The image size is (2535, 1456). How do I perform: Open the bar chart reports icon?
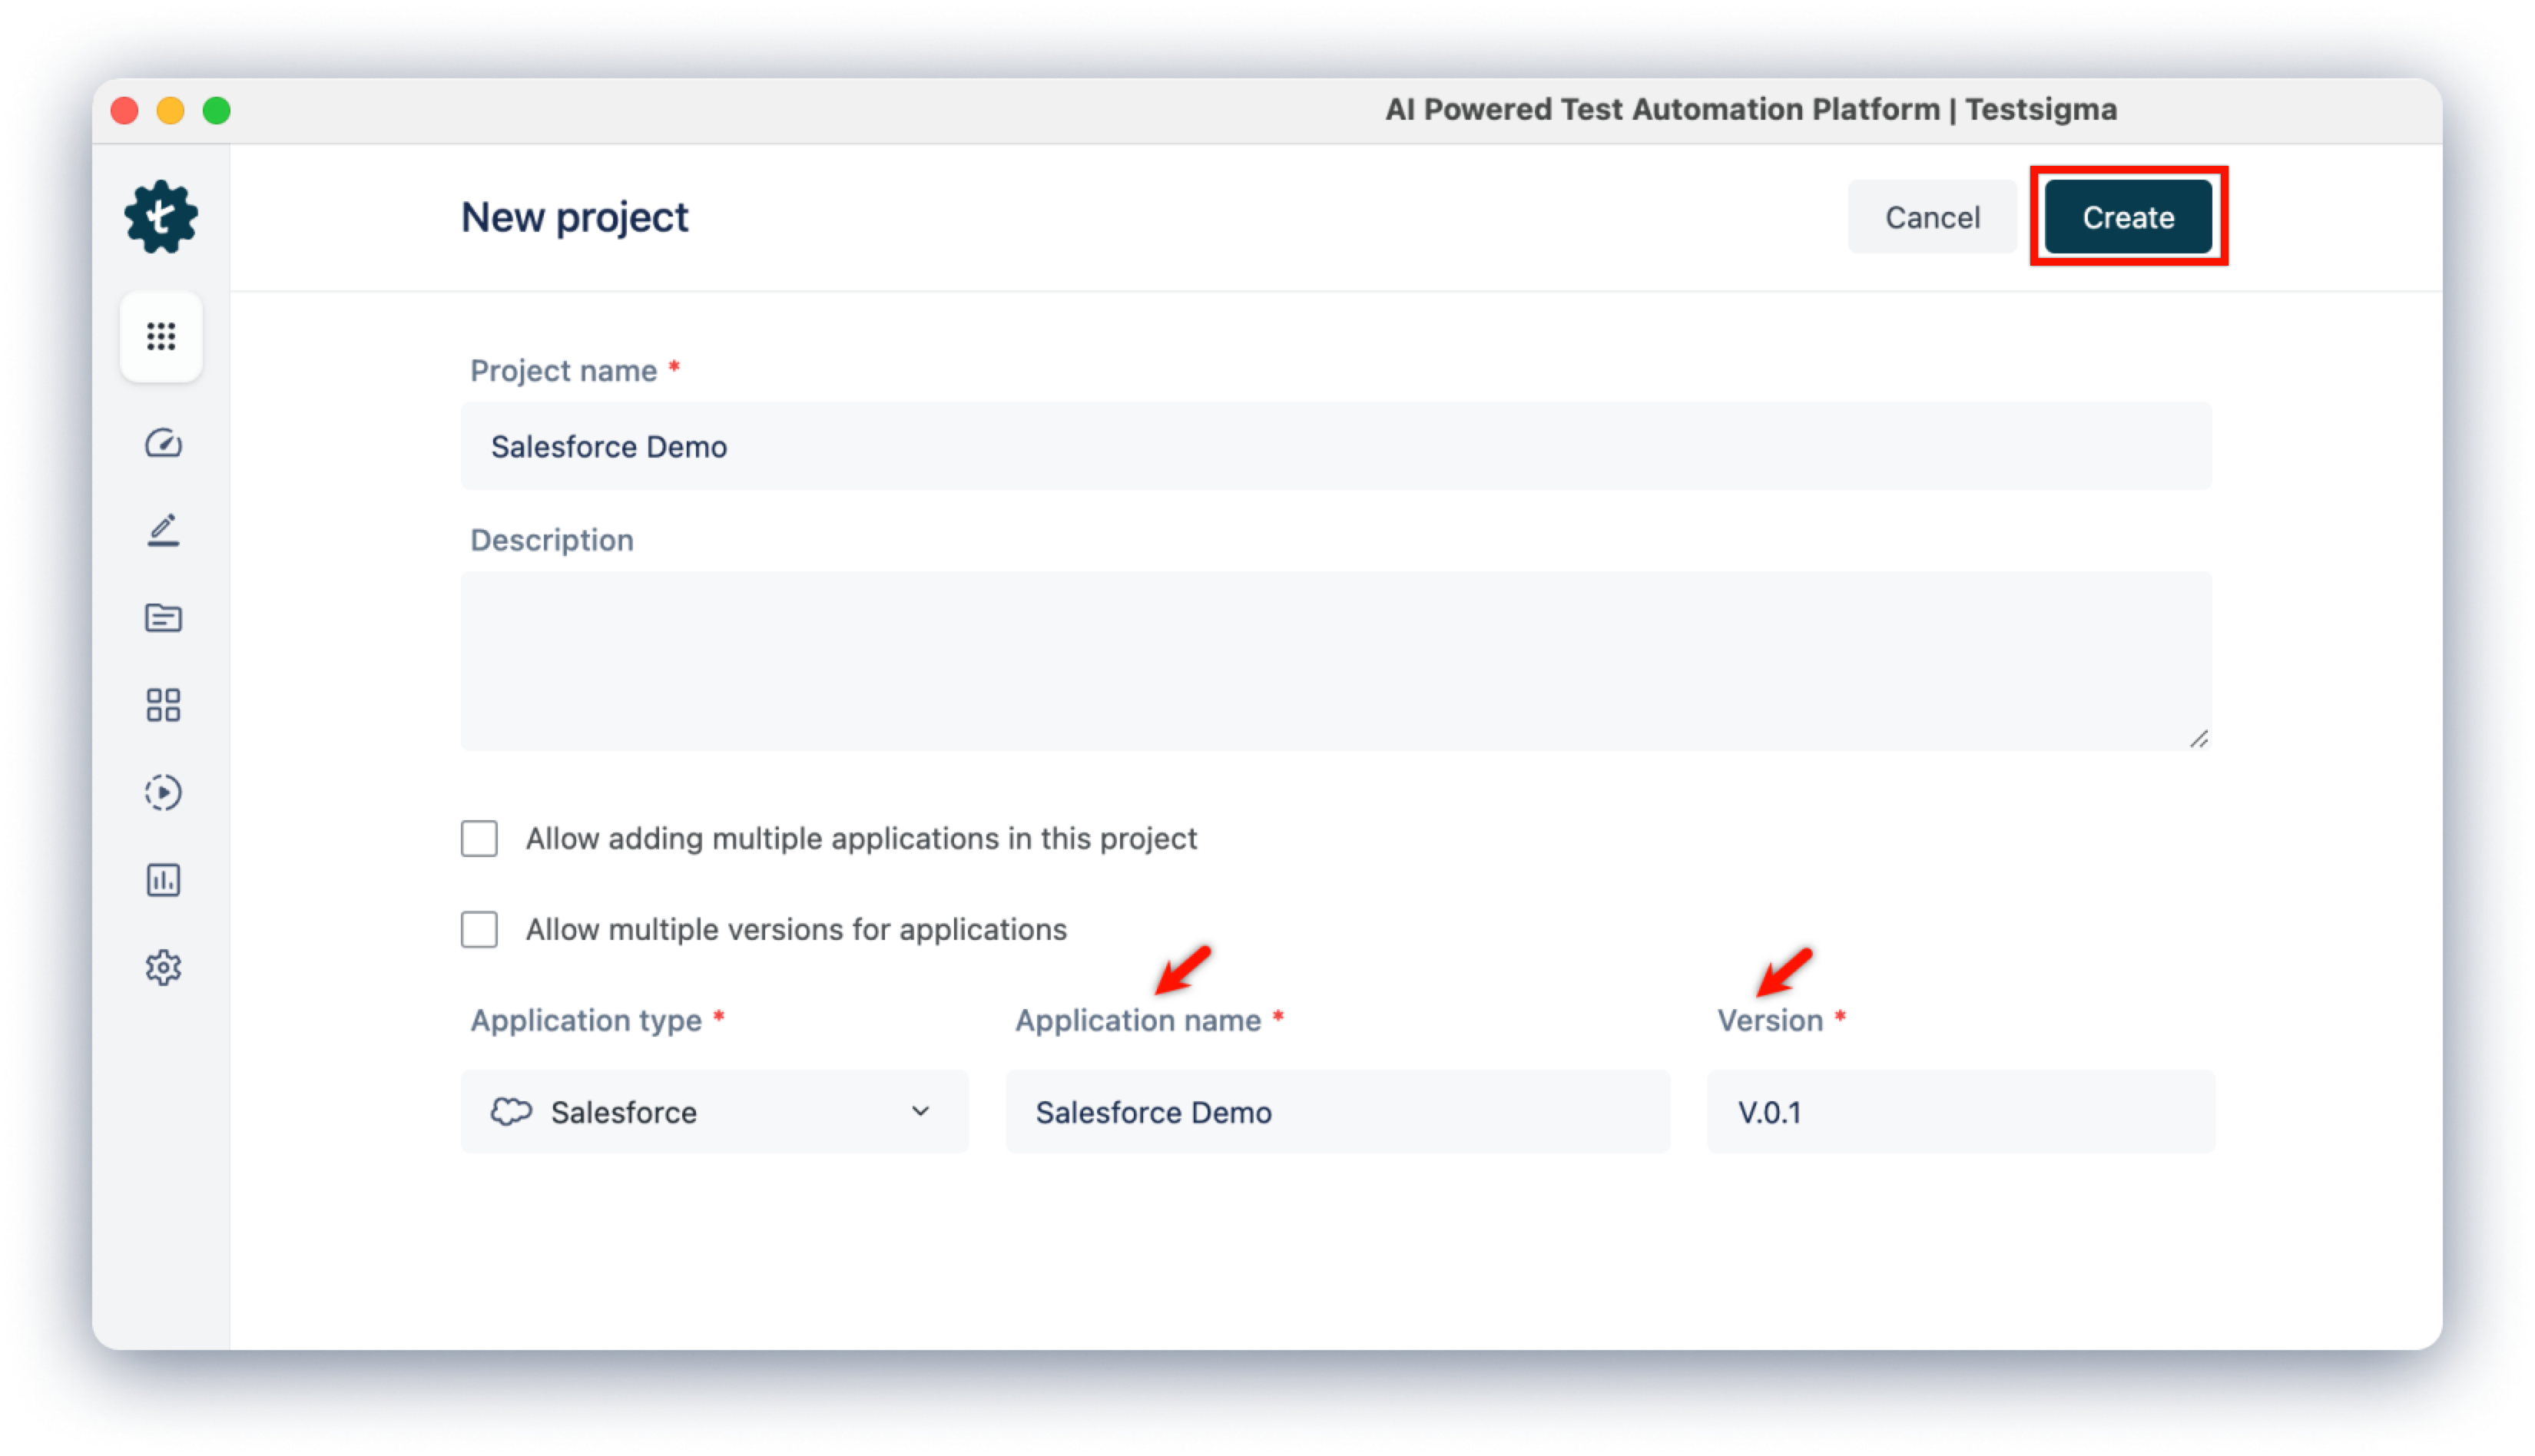point(163,880)
